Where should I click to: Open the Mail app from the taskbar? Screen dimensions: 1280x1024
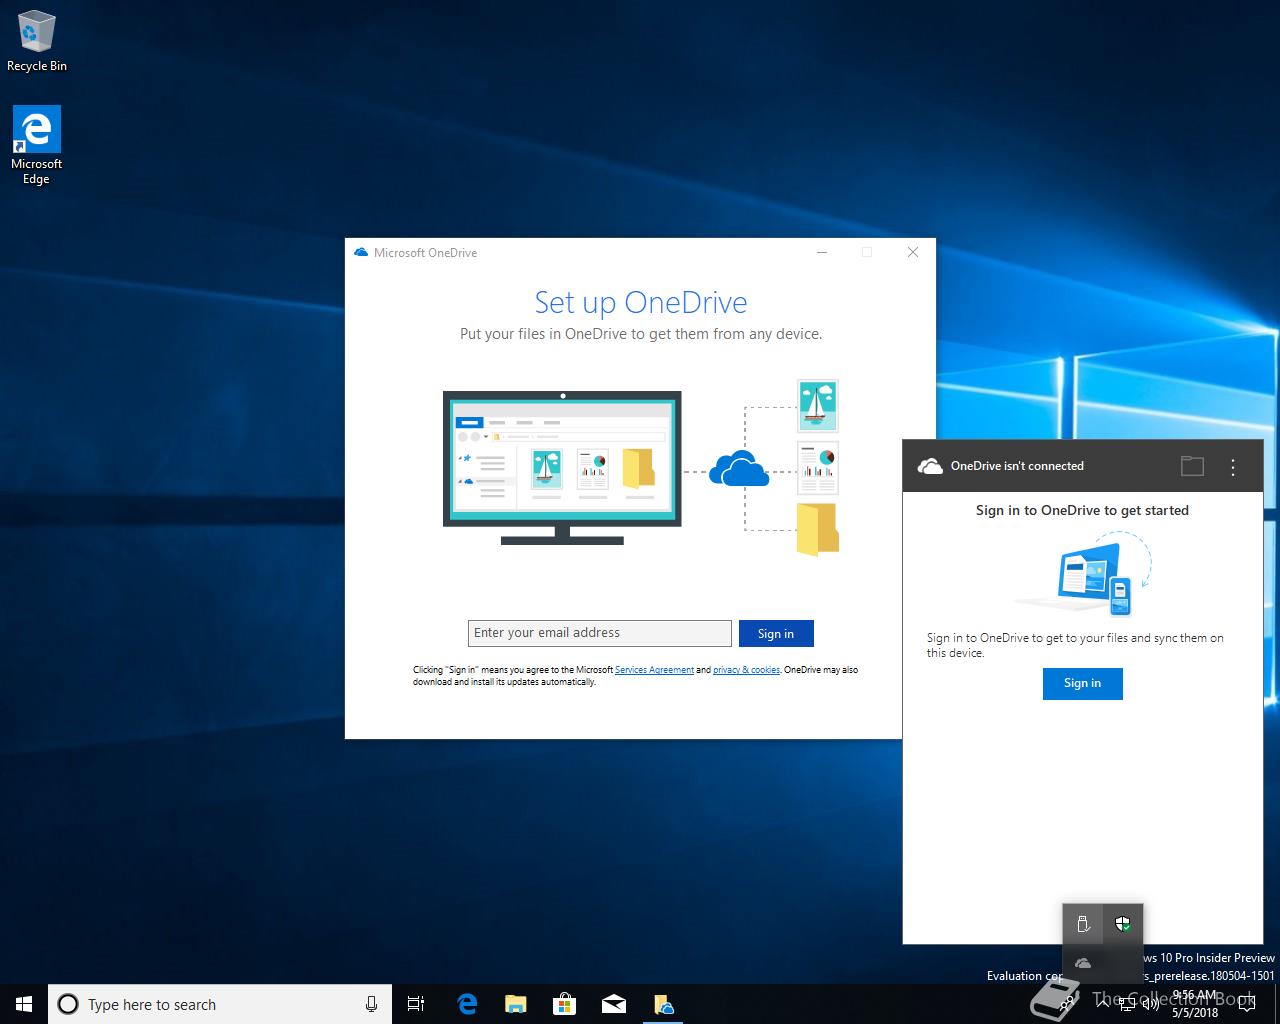pyautogui.click(x=614, y=1004)
